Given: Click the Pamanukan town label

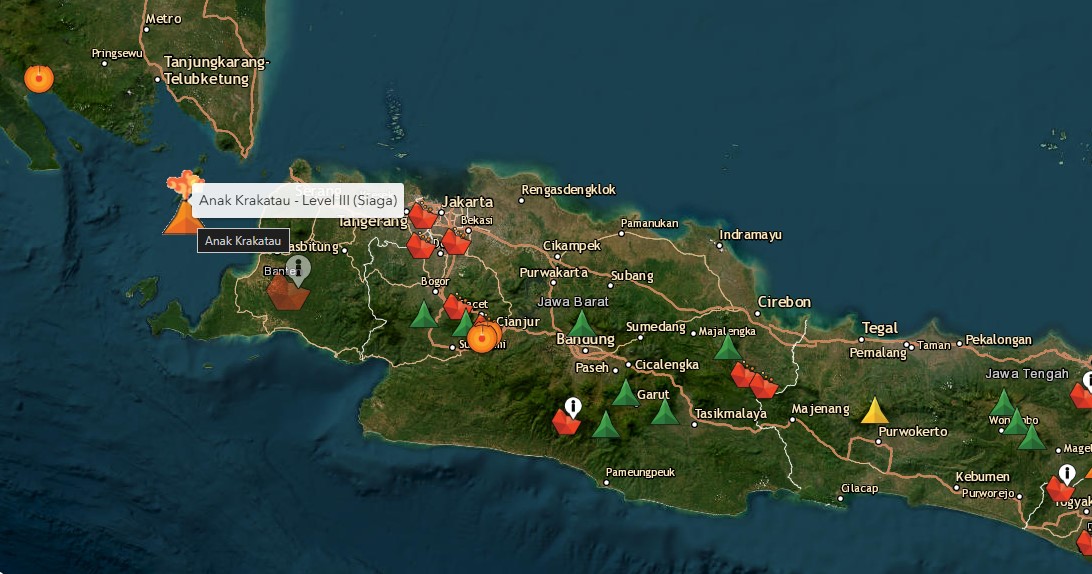Looking at the screenshot, I should (x=649, y=224).
